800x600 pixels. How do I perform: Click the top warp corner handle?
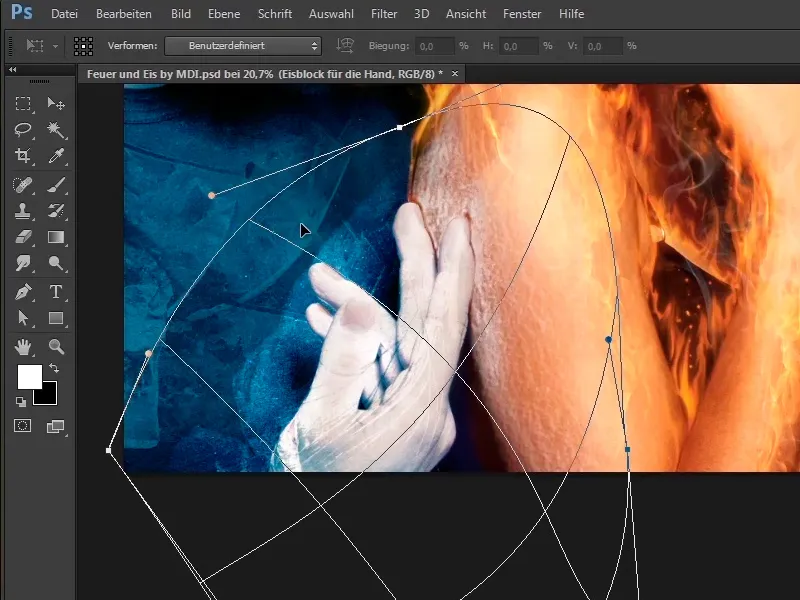click(400, 127)
